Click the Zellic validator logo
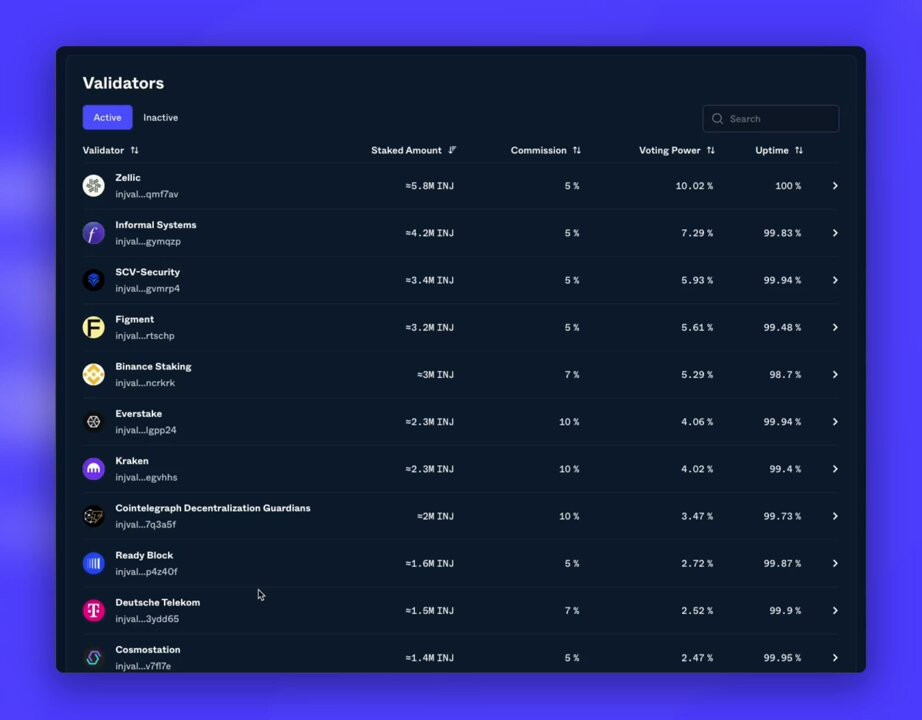Image resolution: width=922 pixels, height=720 pixels. tap(93, 186)
